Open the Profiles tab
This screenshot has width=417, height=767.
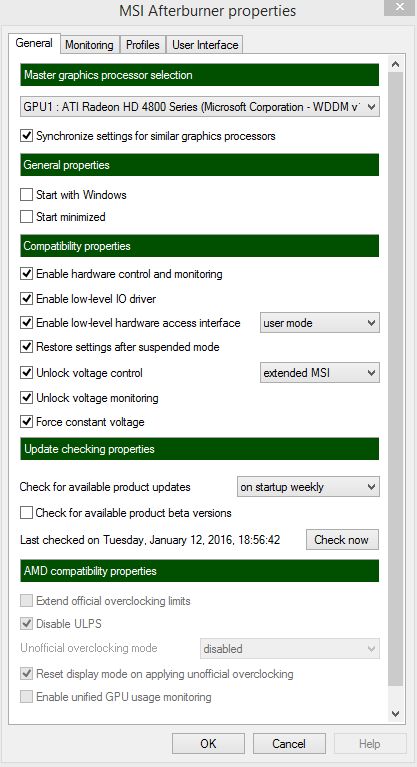tap(142, 45)
